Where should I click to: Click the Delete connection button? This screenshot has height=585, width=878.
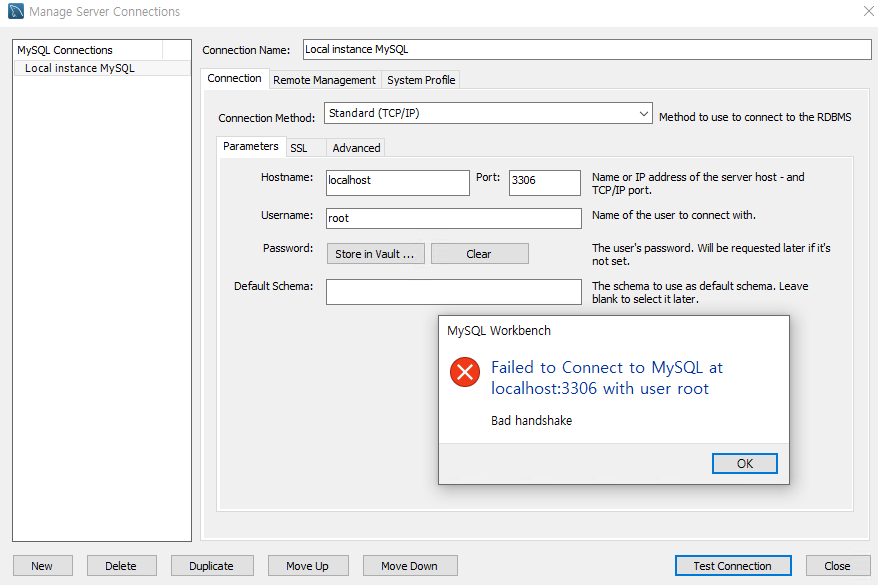pyautogui.click(x=122, y=565)
